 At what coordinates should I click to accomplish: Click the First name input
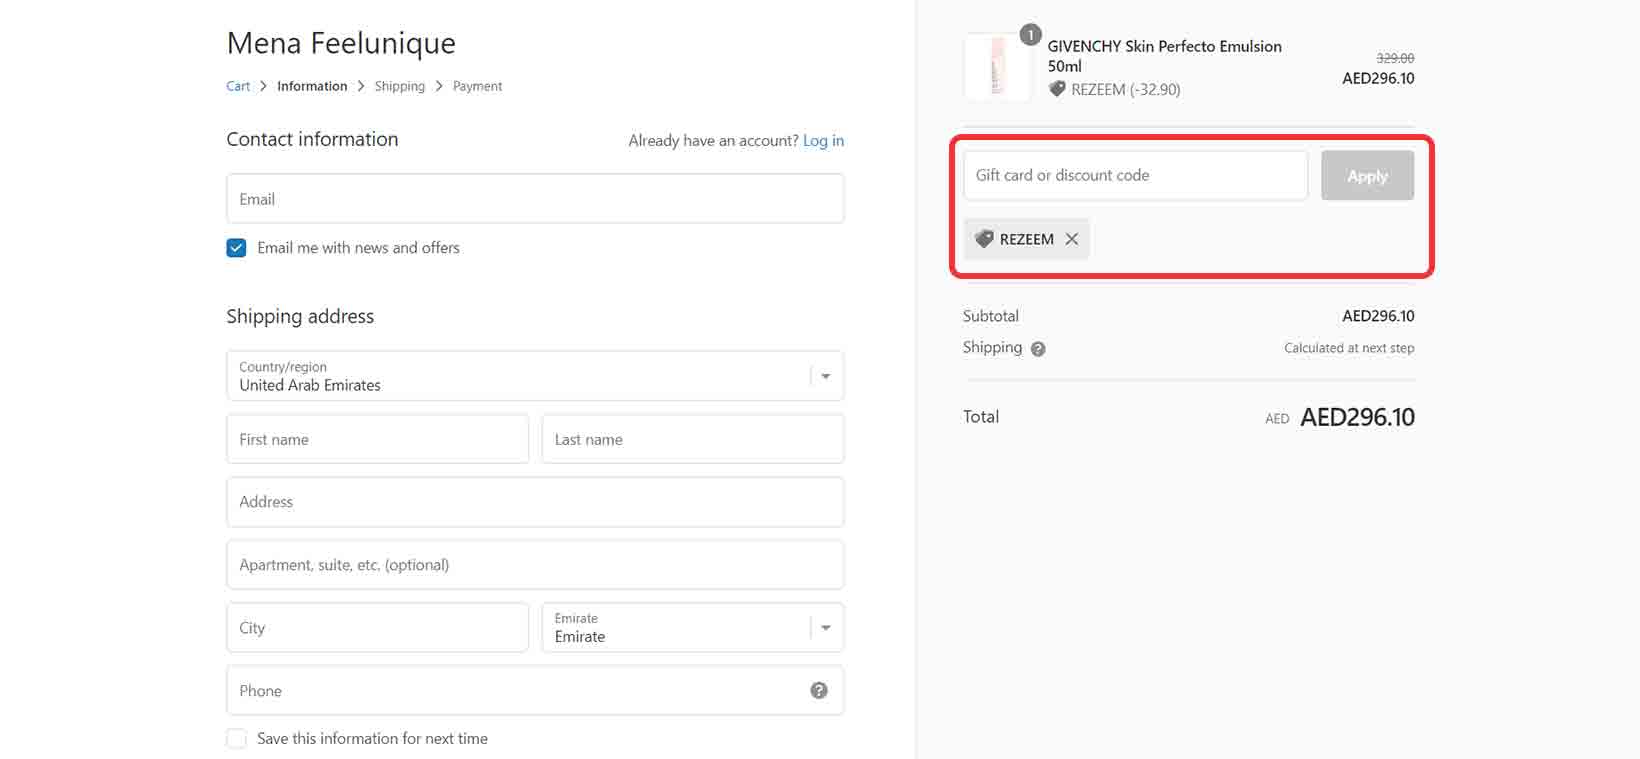pos(377,440)
